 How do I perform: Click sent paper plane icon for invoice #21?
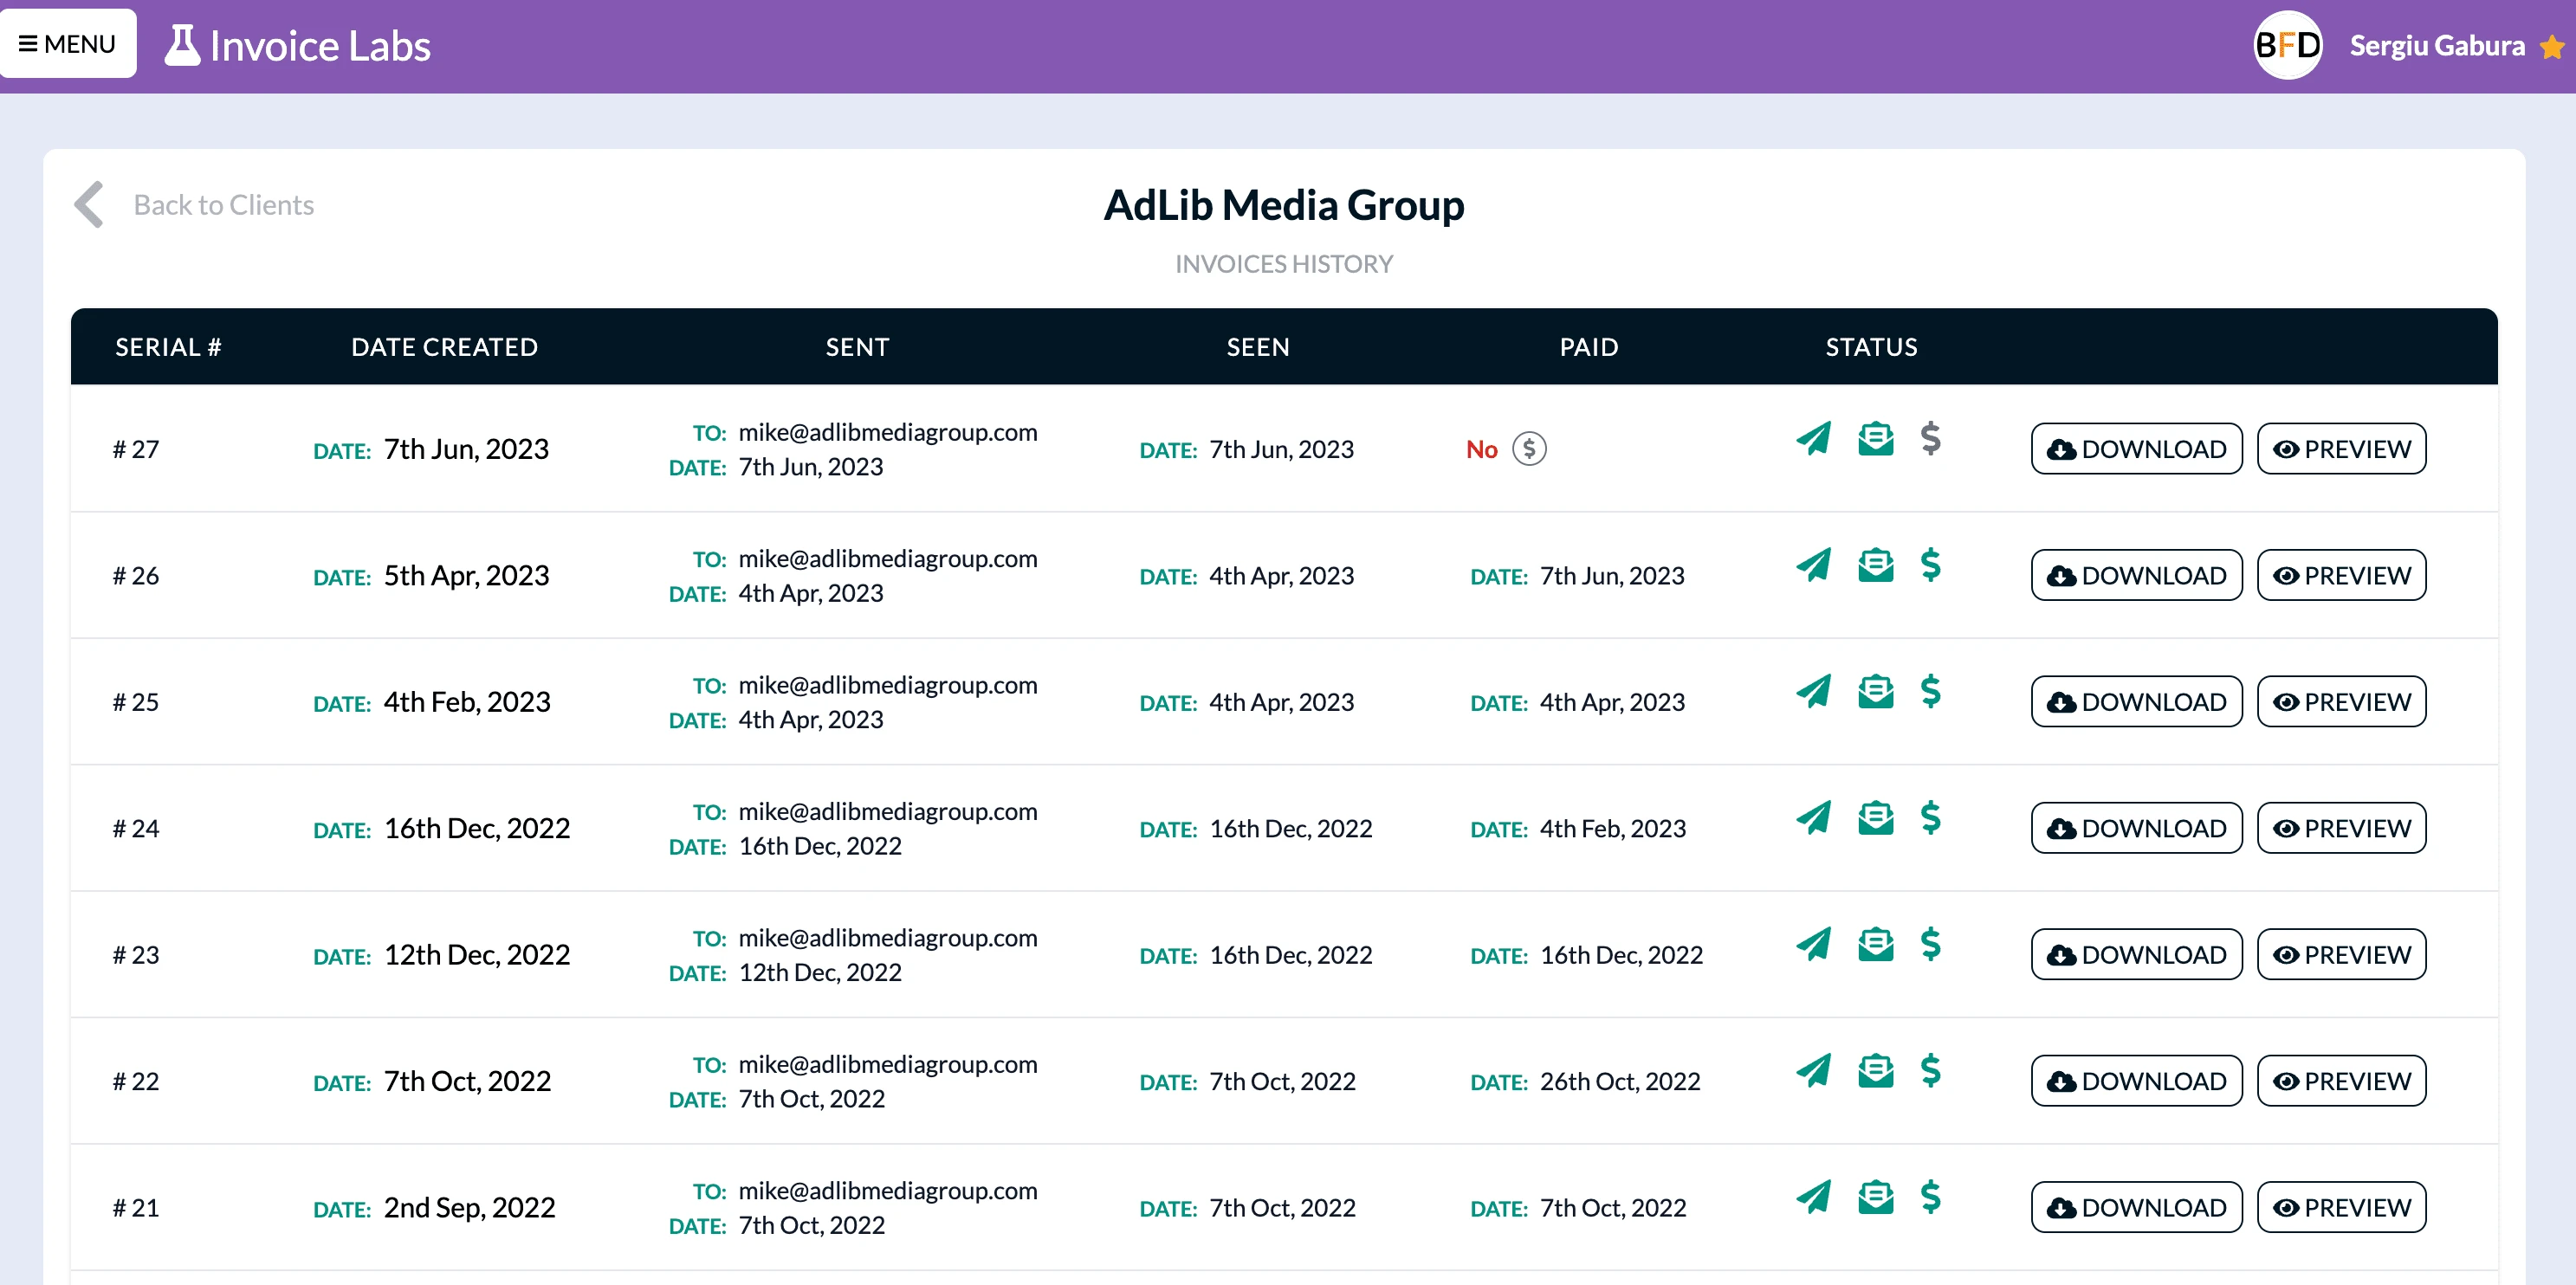[x=1813, y=1196]
